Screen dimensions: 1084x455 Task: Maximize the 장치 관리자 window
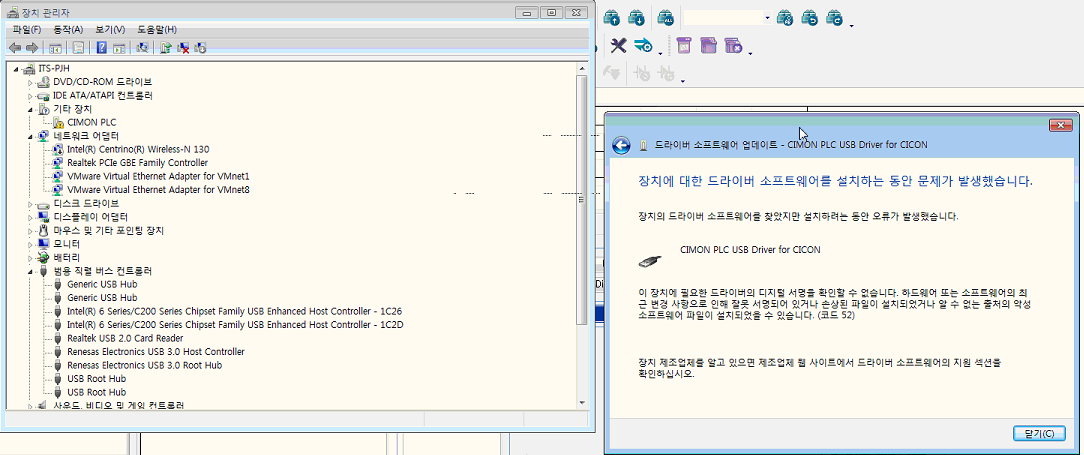(552, 12)
